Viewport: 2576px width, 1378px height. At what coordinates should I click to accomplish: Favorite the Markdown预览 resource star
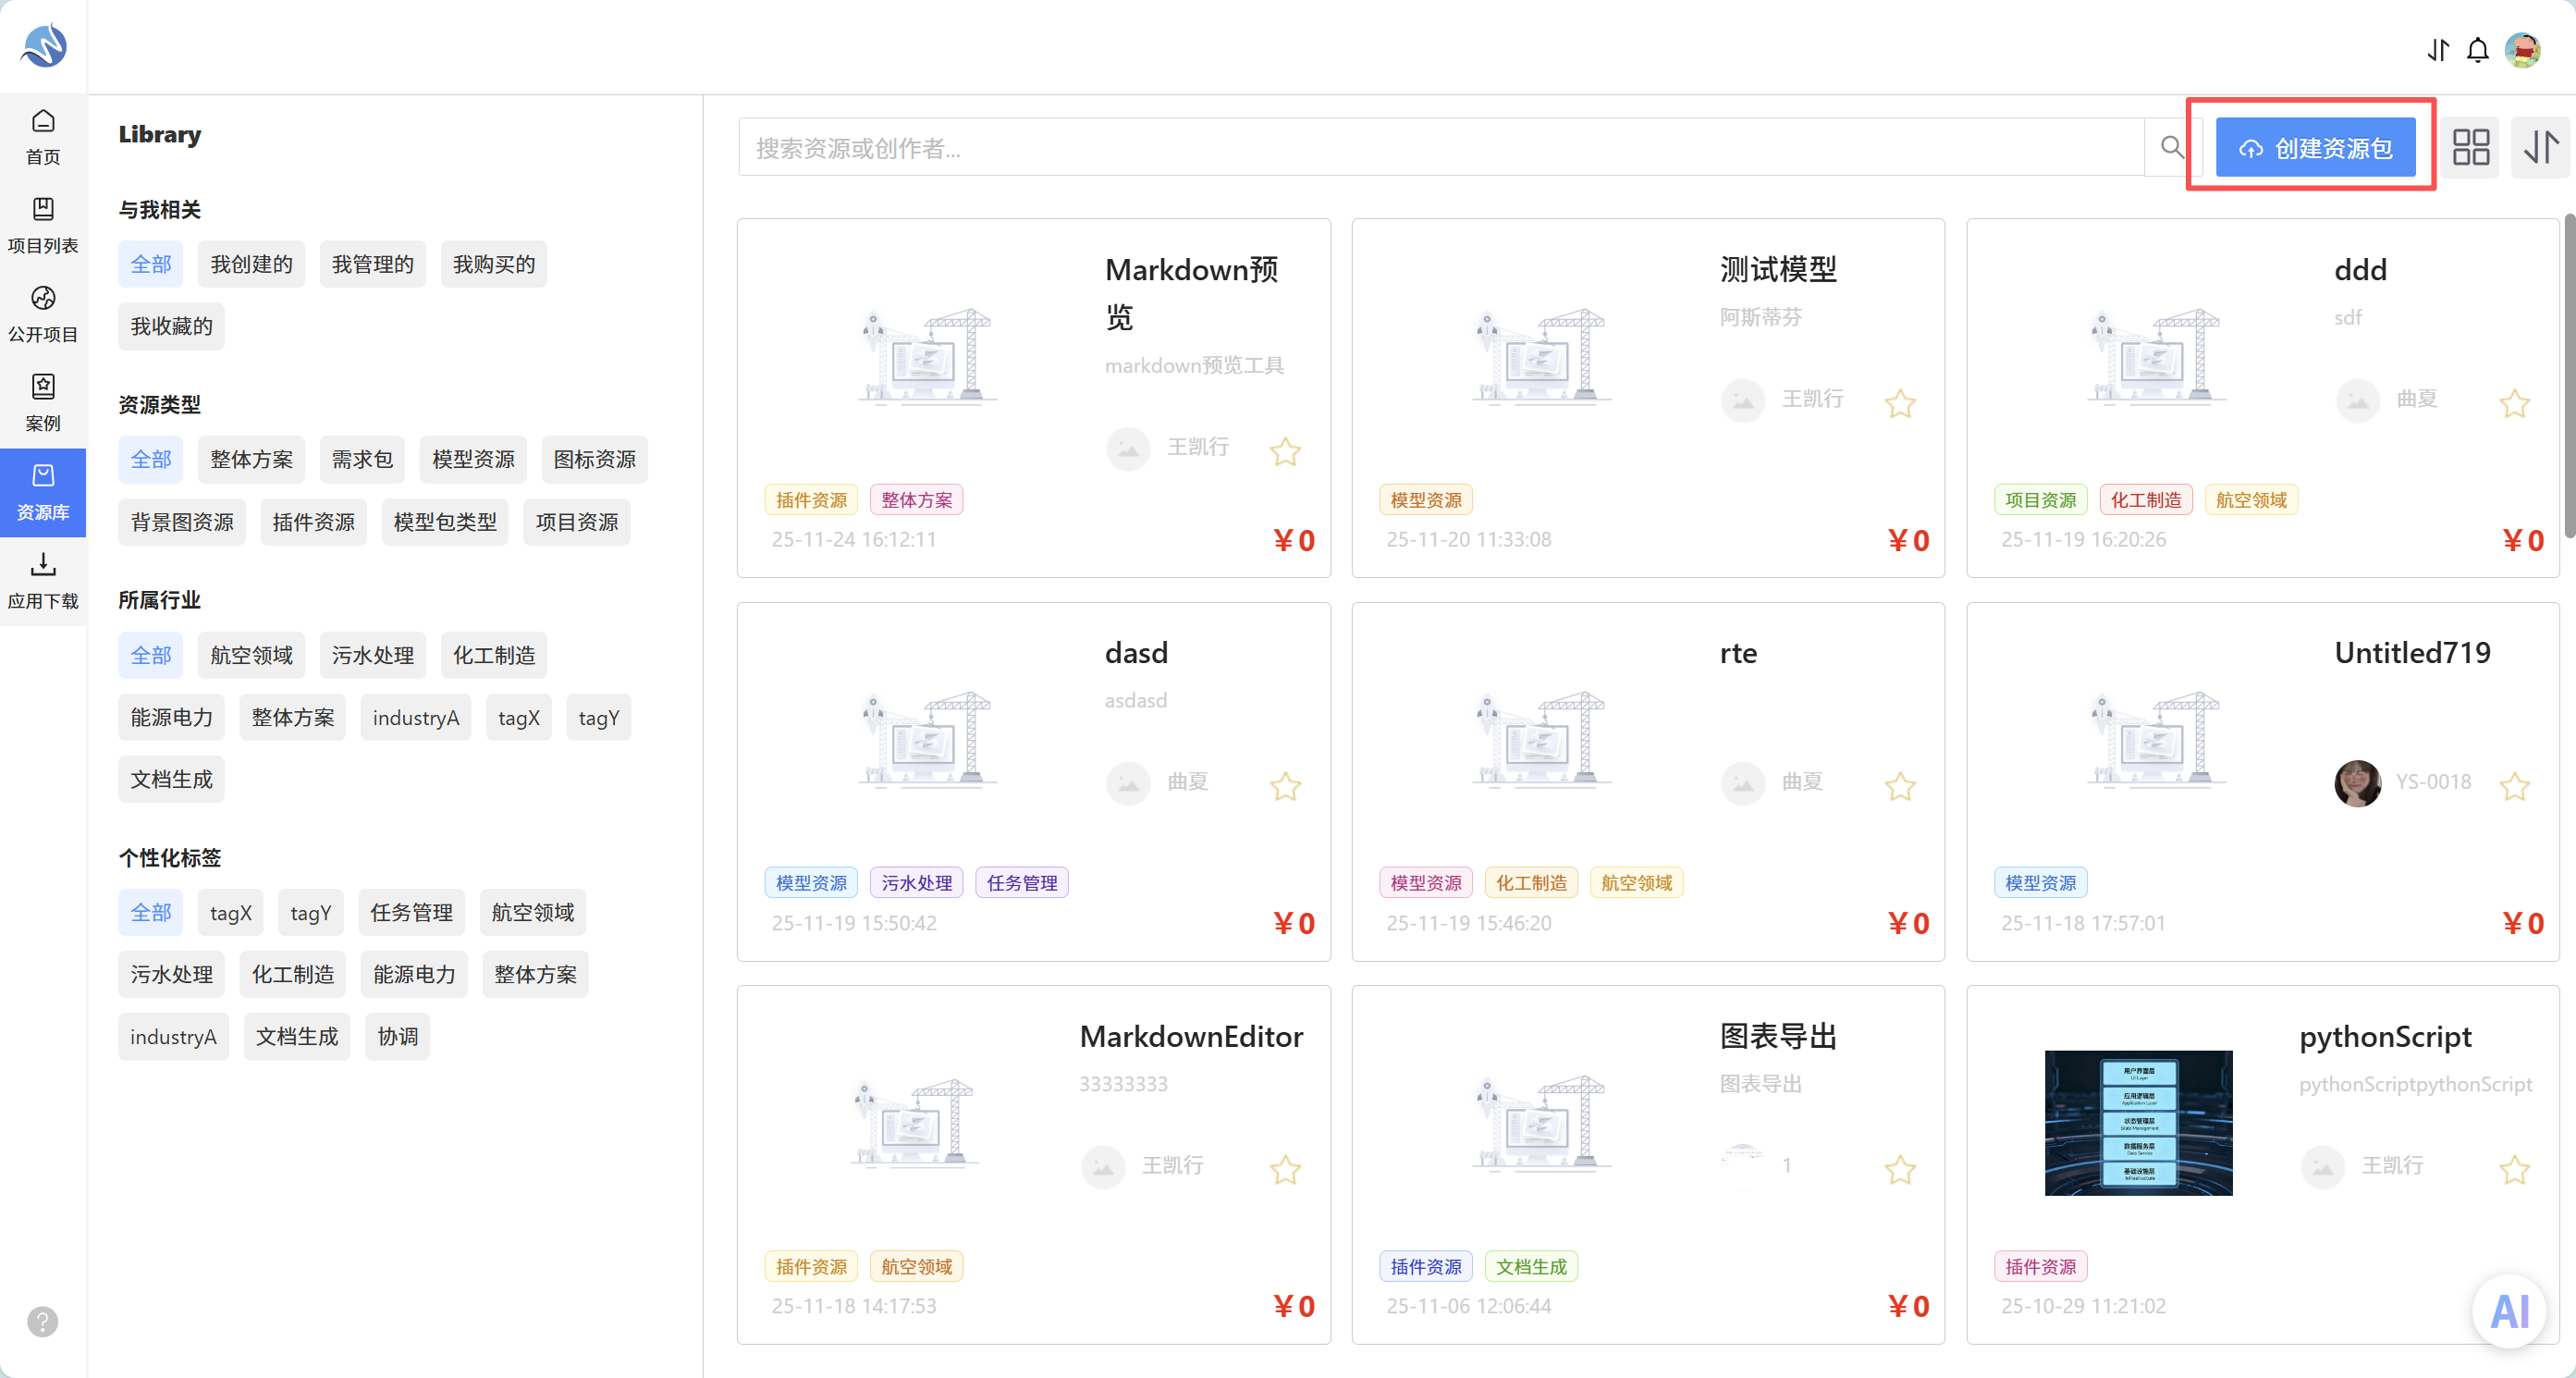(x=1285, y=452)
